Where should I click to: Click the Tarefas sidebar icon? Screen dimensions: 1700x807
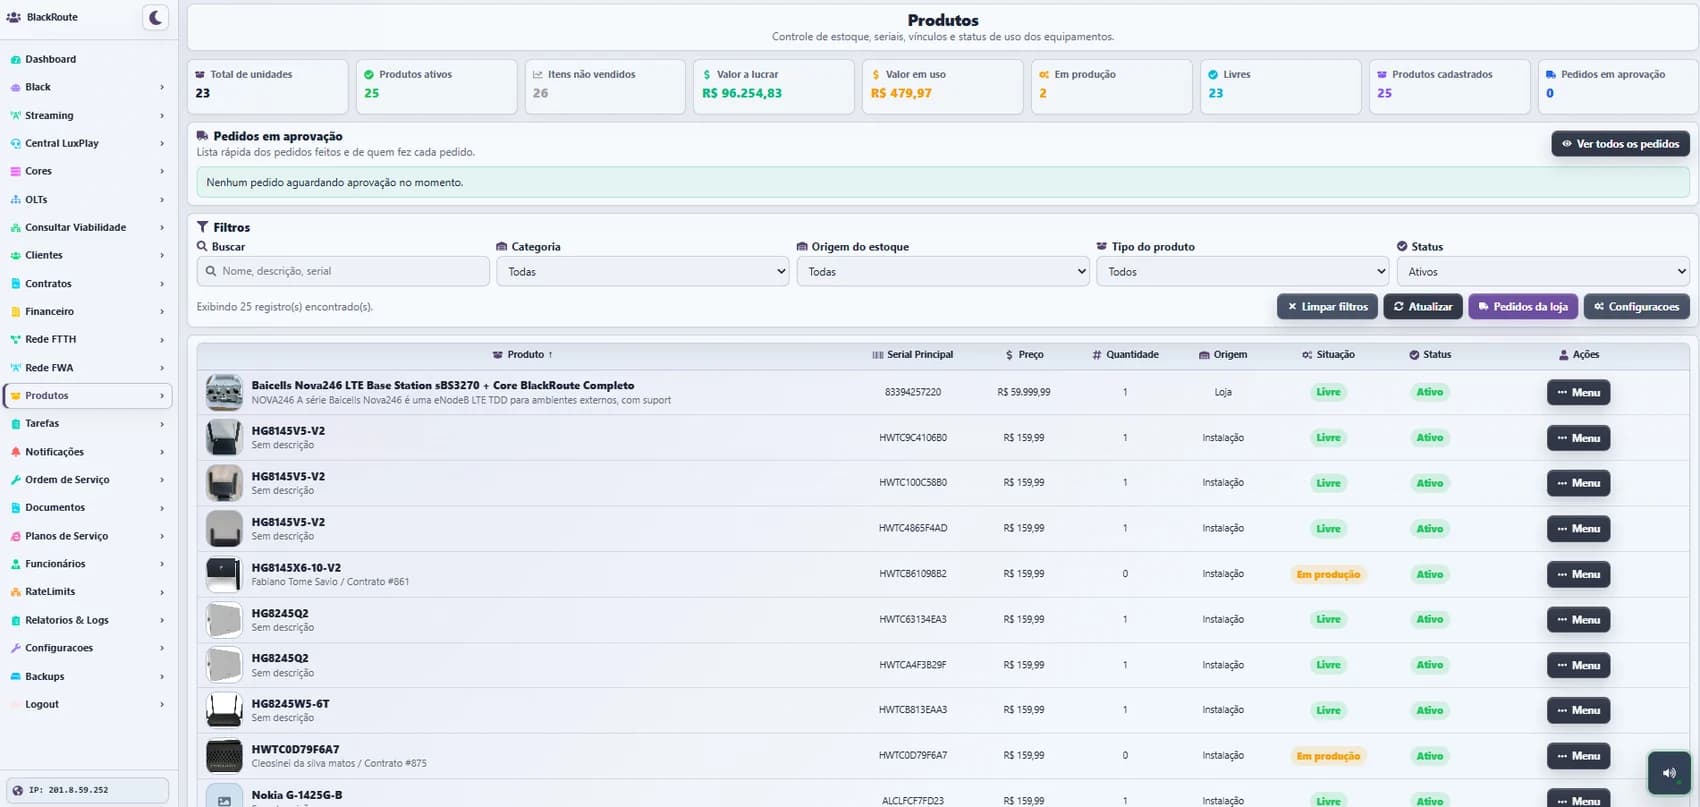[15, 424]
